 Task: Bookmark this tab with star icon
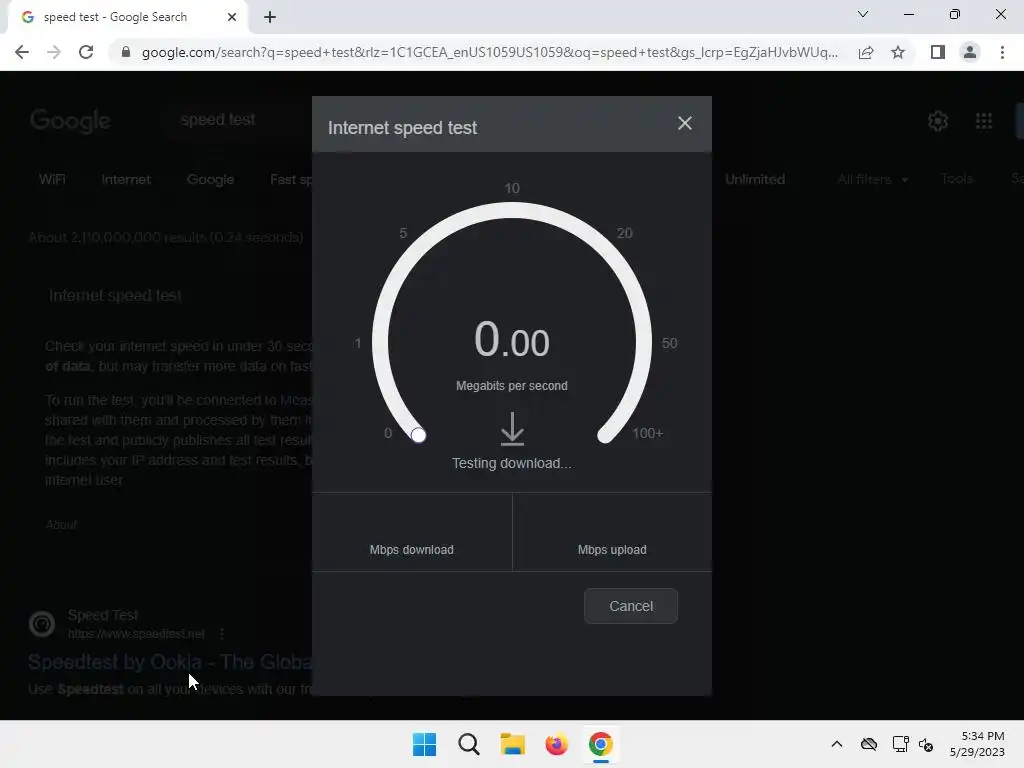(x=898, y=52)
